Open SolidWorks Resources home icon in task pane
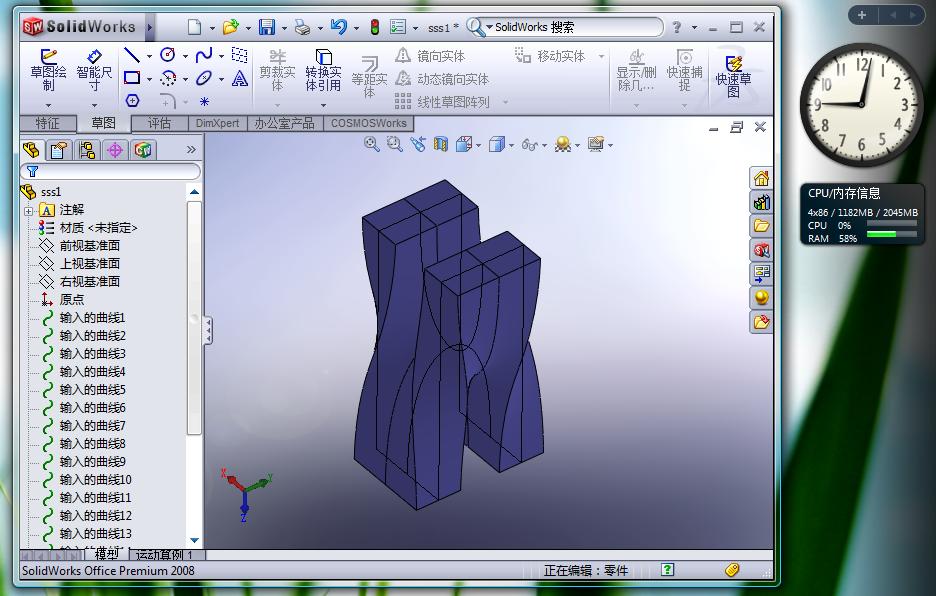The width and height of the screenshot is (936, 596). pos(761,178)
